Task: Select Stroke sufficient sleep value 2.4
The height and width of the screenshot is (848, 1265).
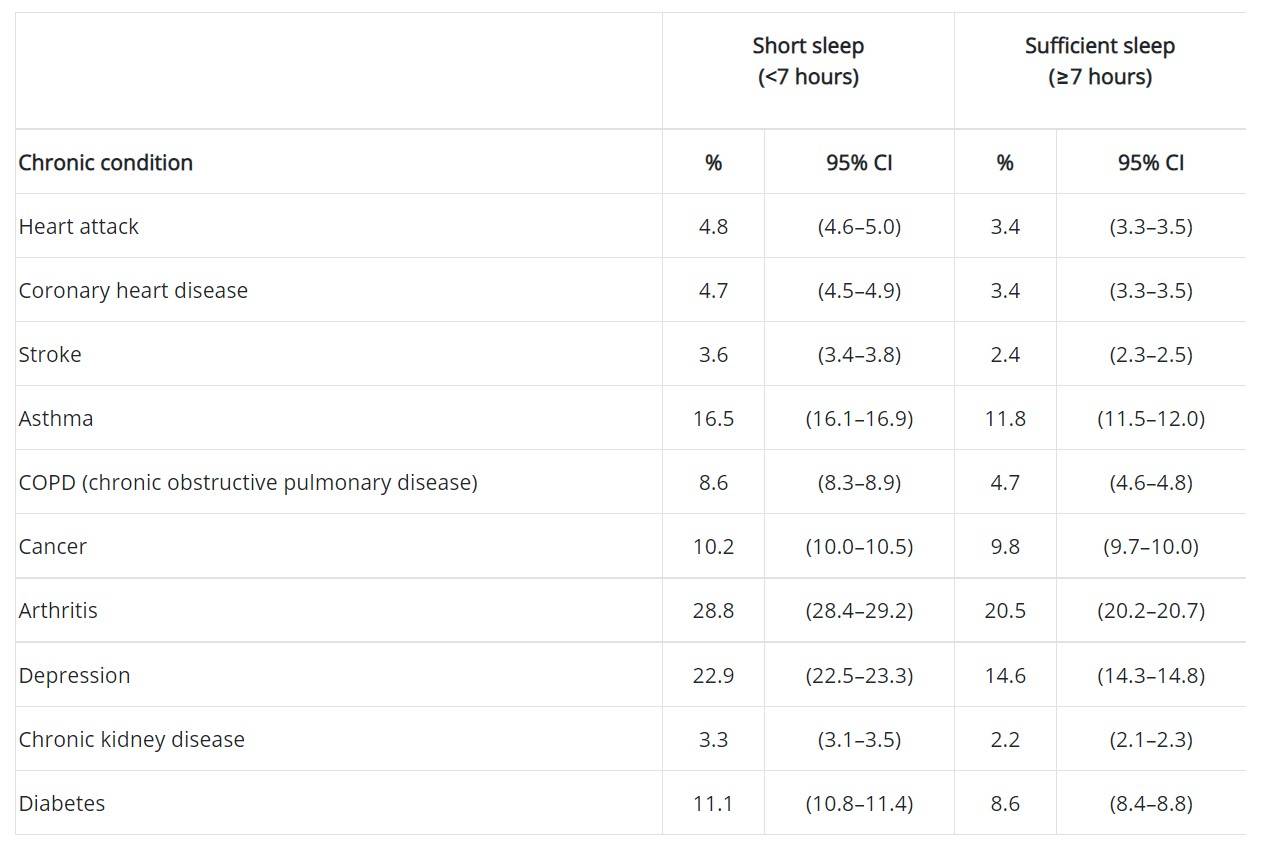Action: (x=1005, y=355)
